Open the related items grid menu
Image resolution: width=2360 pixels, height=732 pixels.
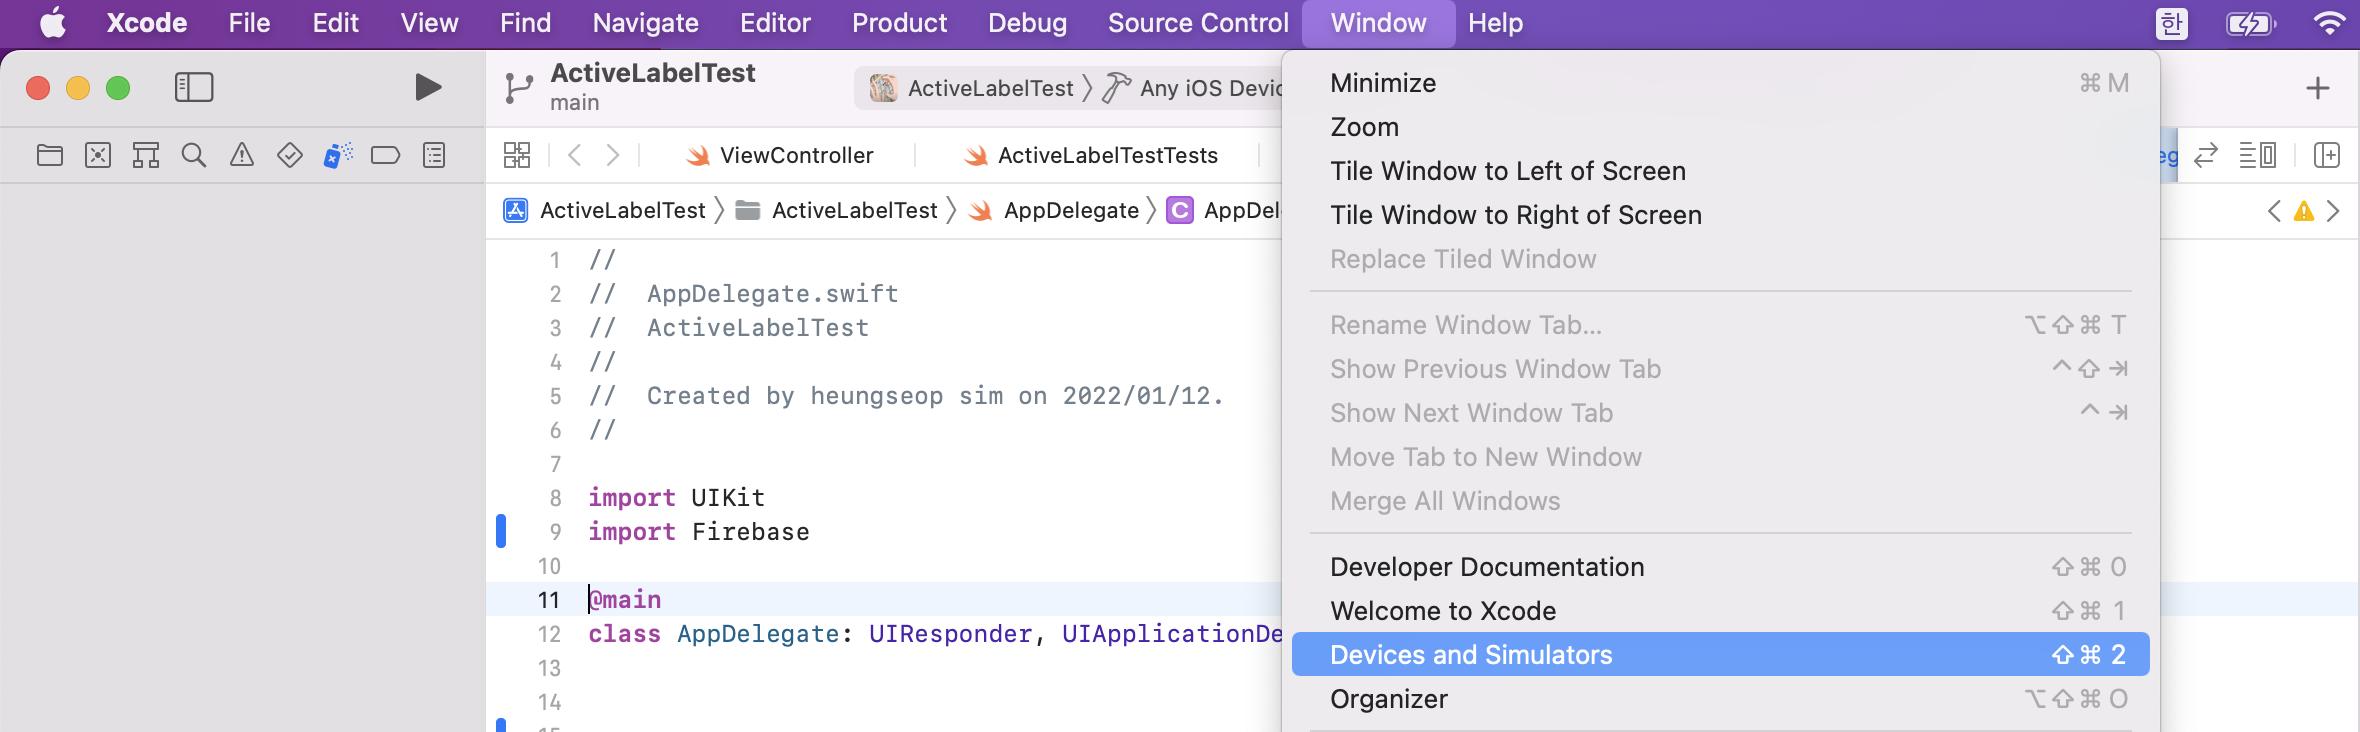tap(517, 155)
